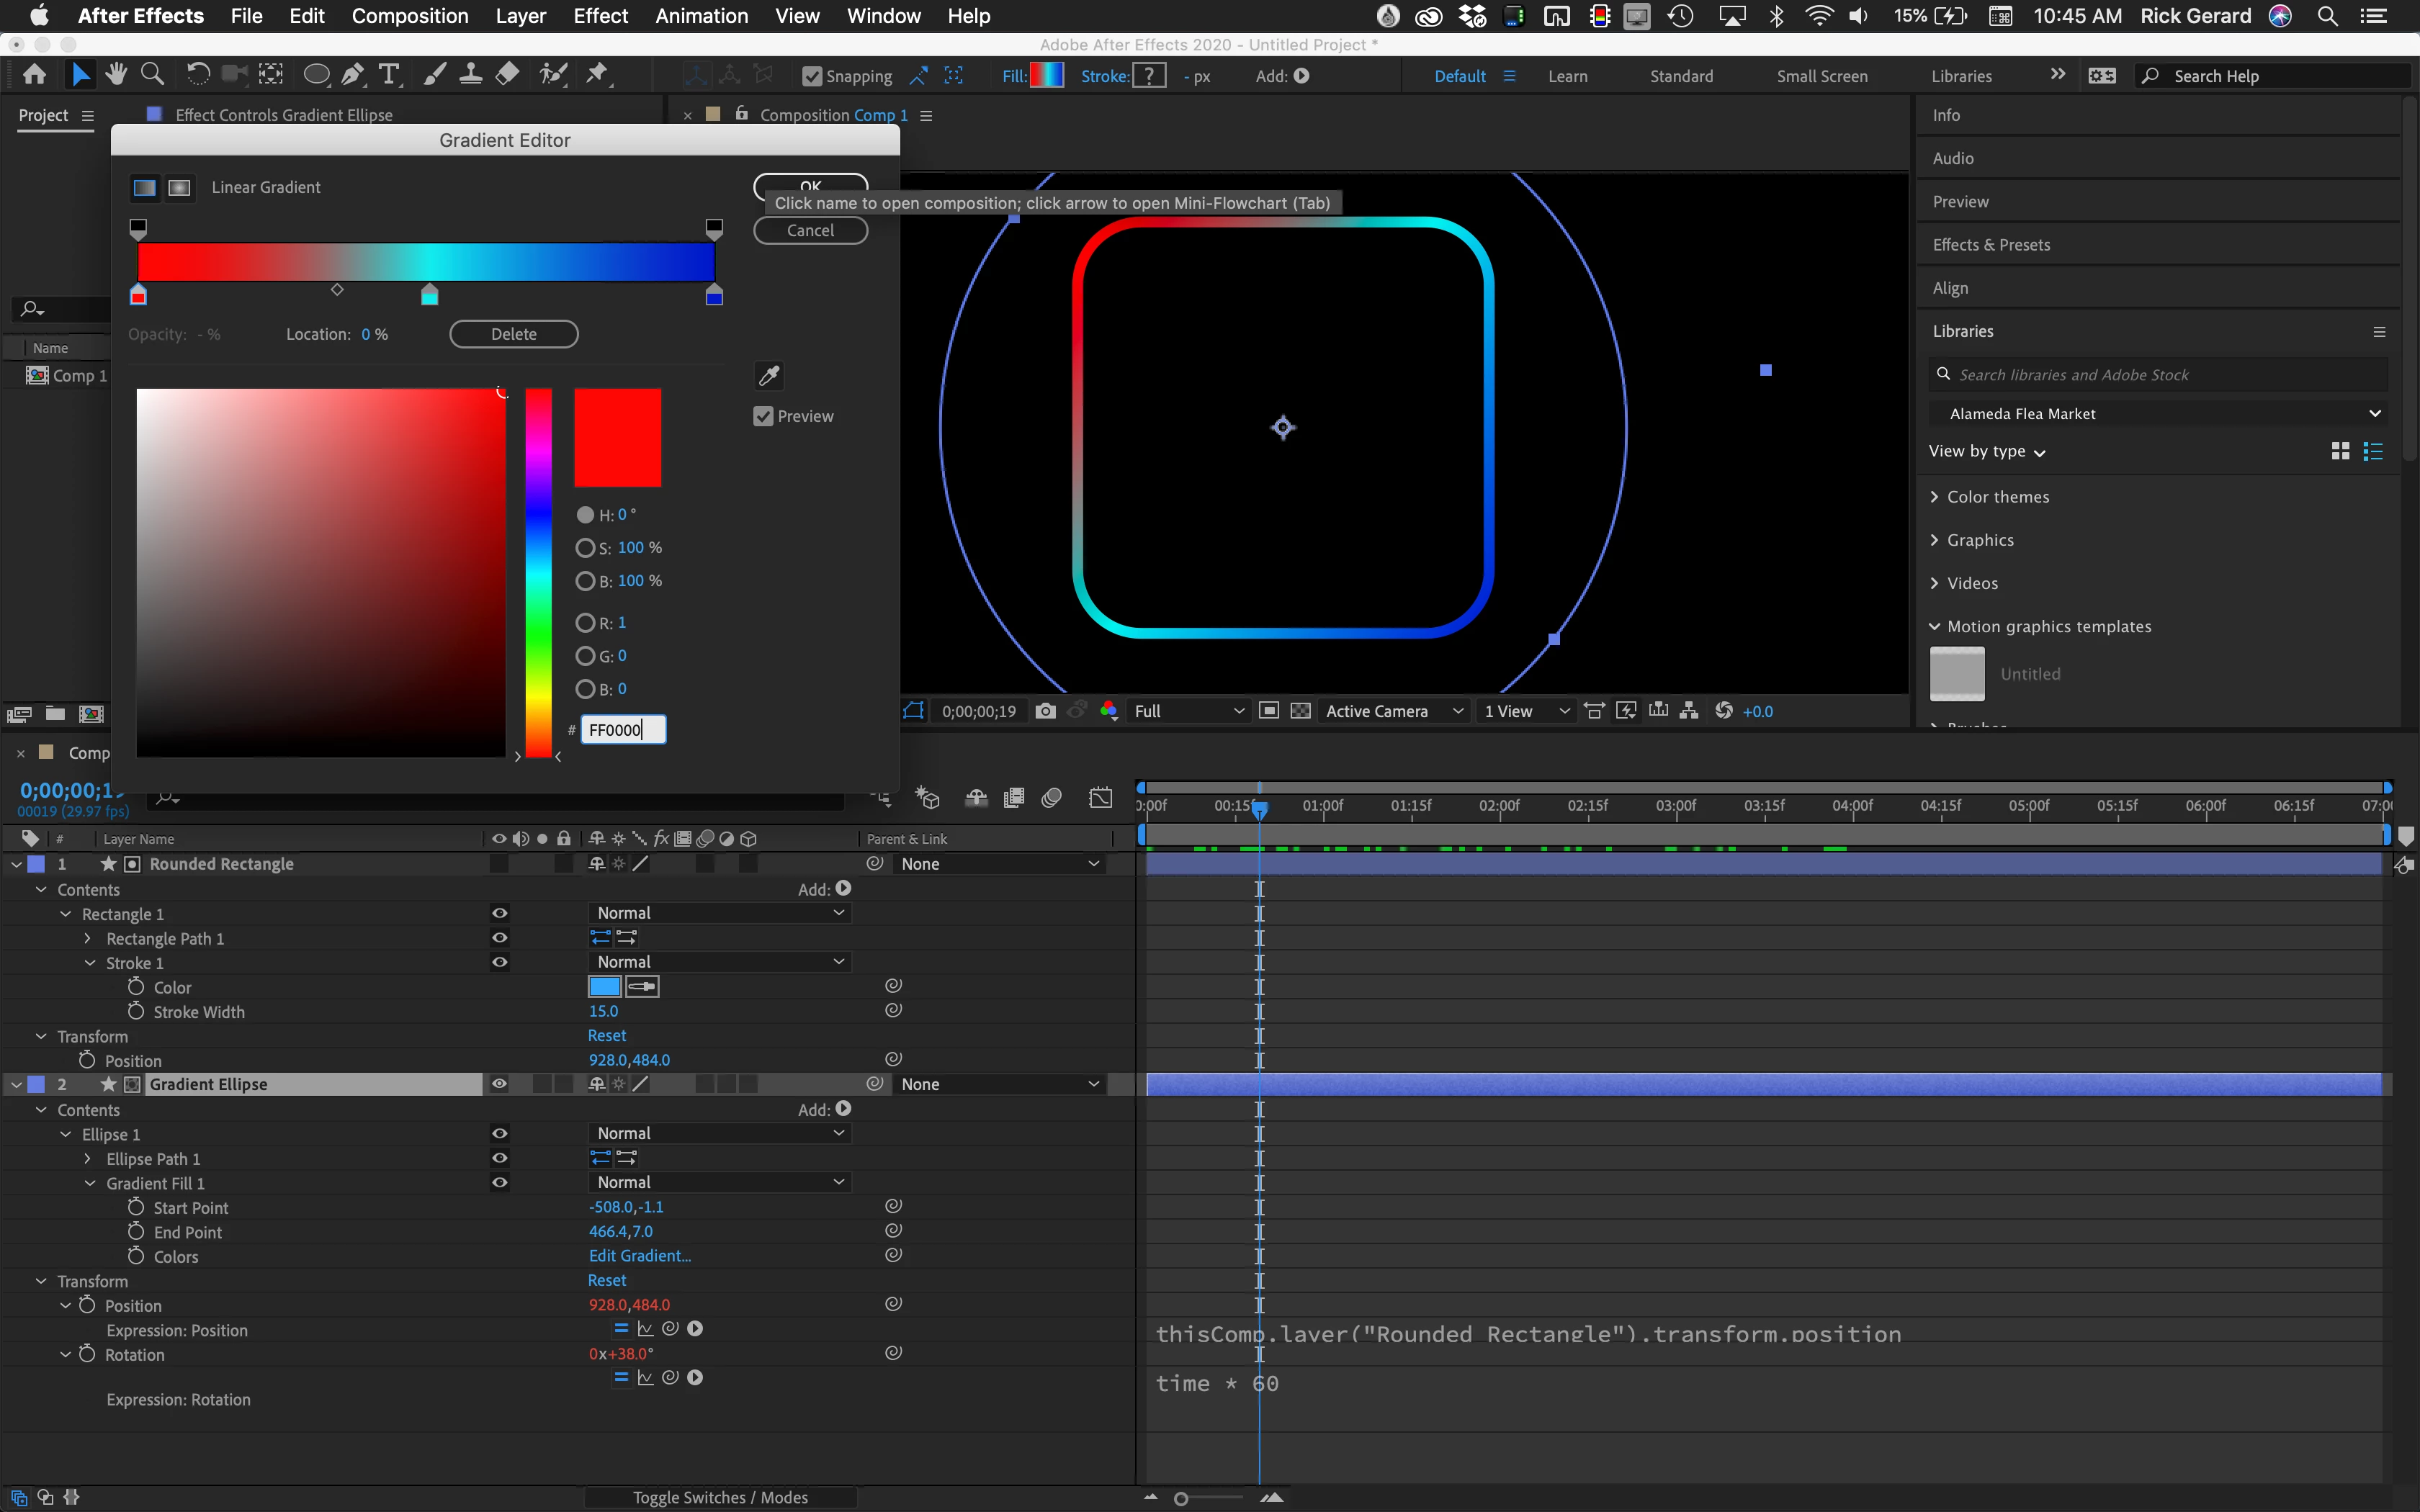2420x1512 pixels.
Task: Click Cancel in Gradient Editor
Action: [x=810, y=231]
